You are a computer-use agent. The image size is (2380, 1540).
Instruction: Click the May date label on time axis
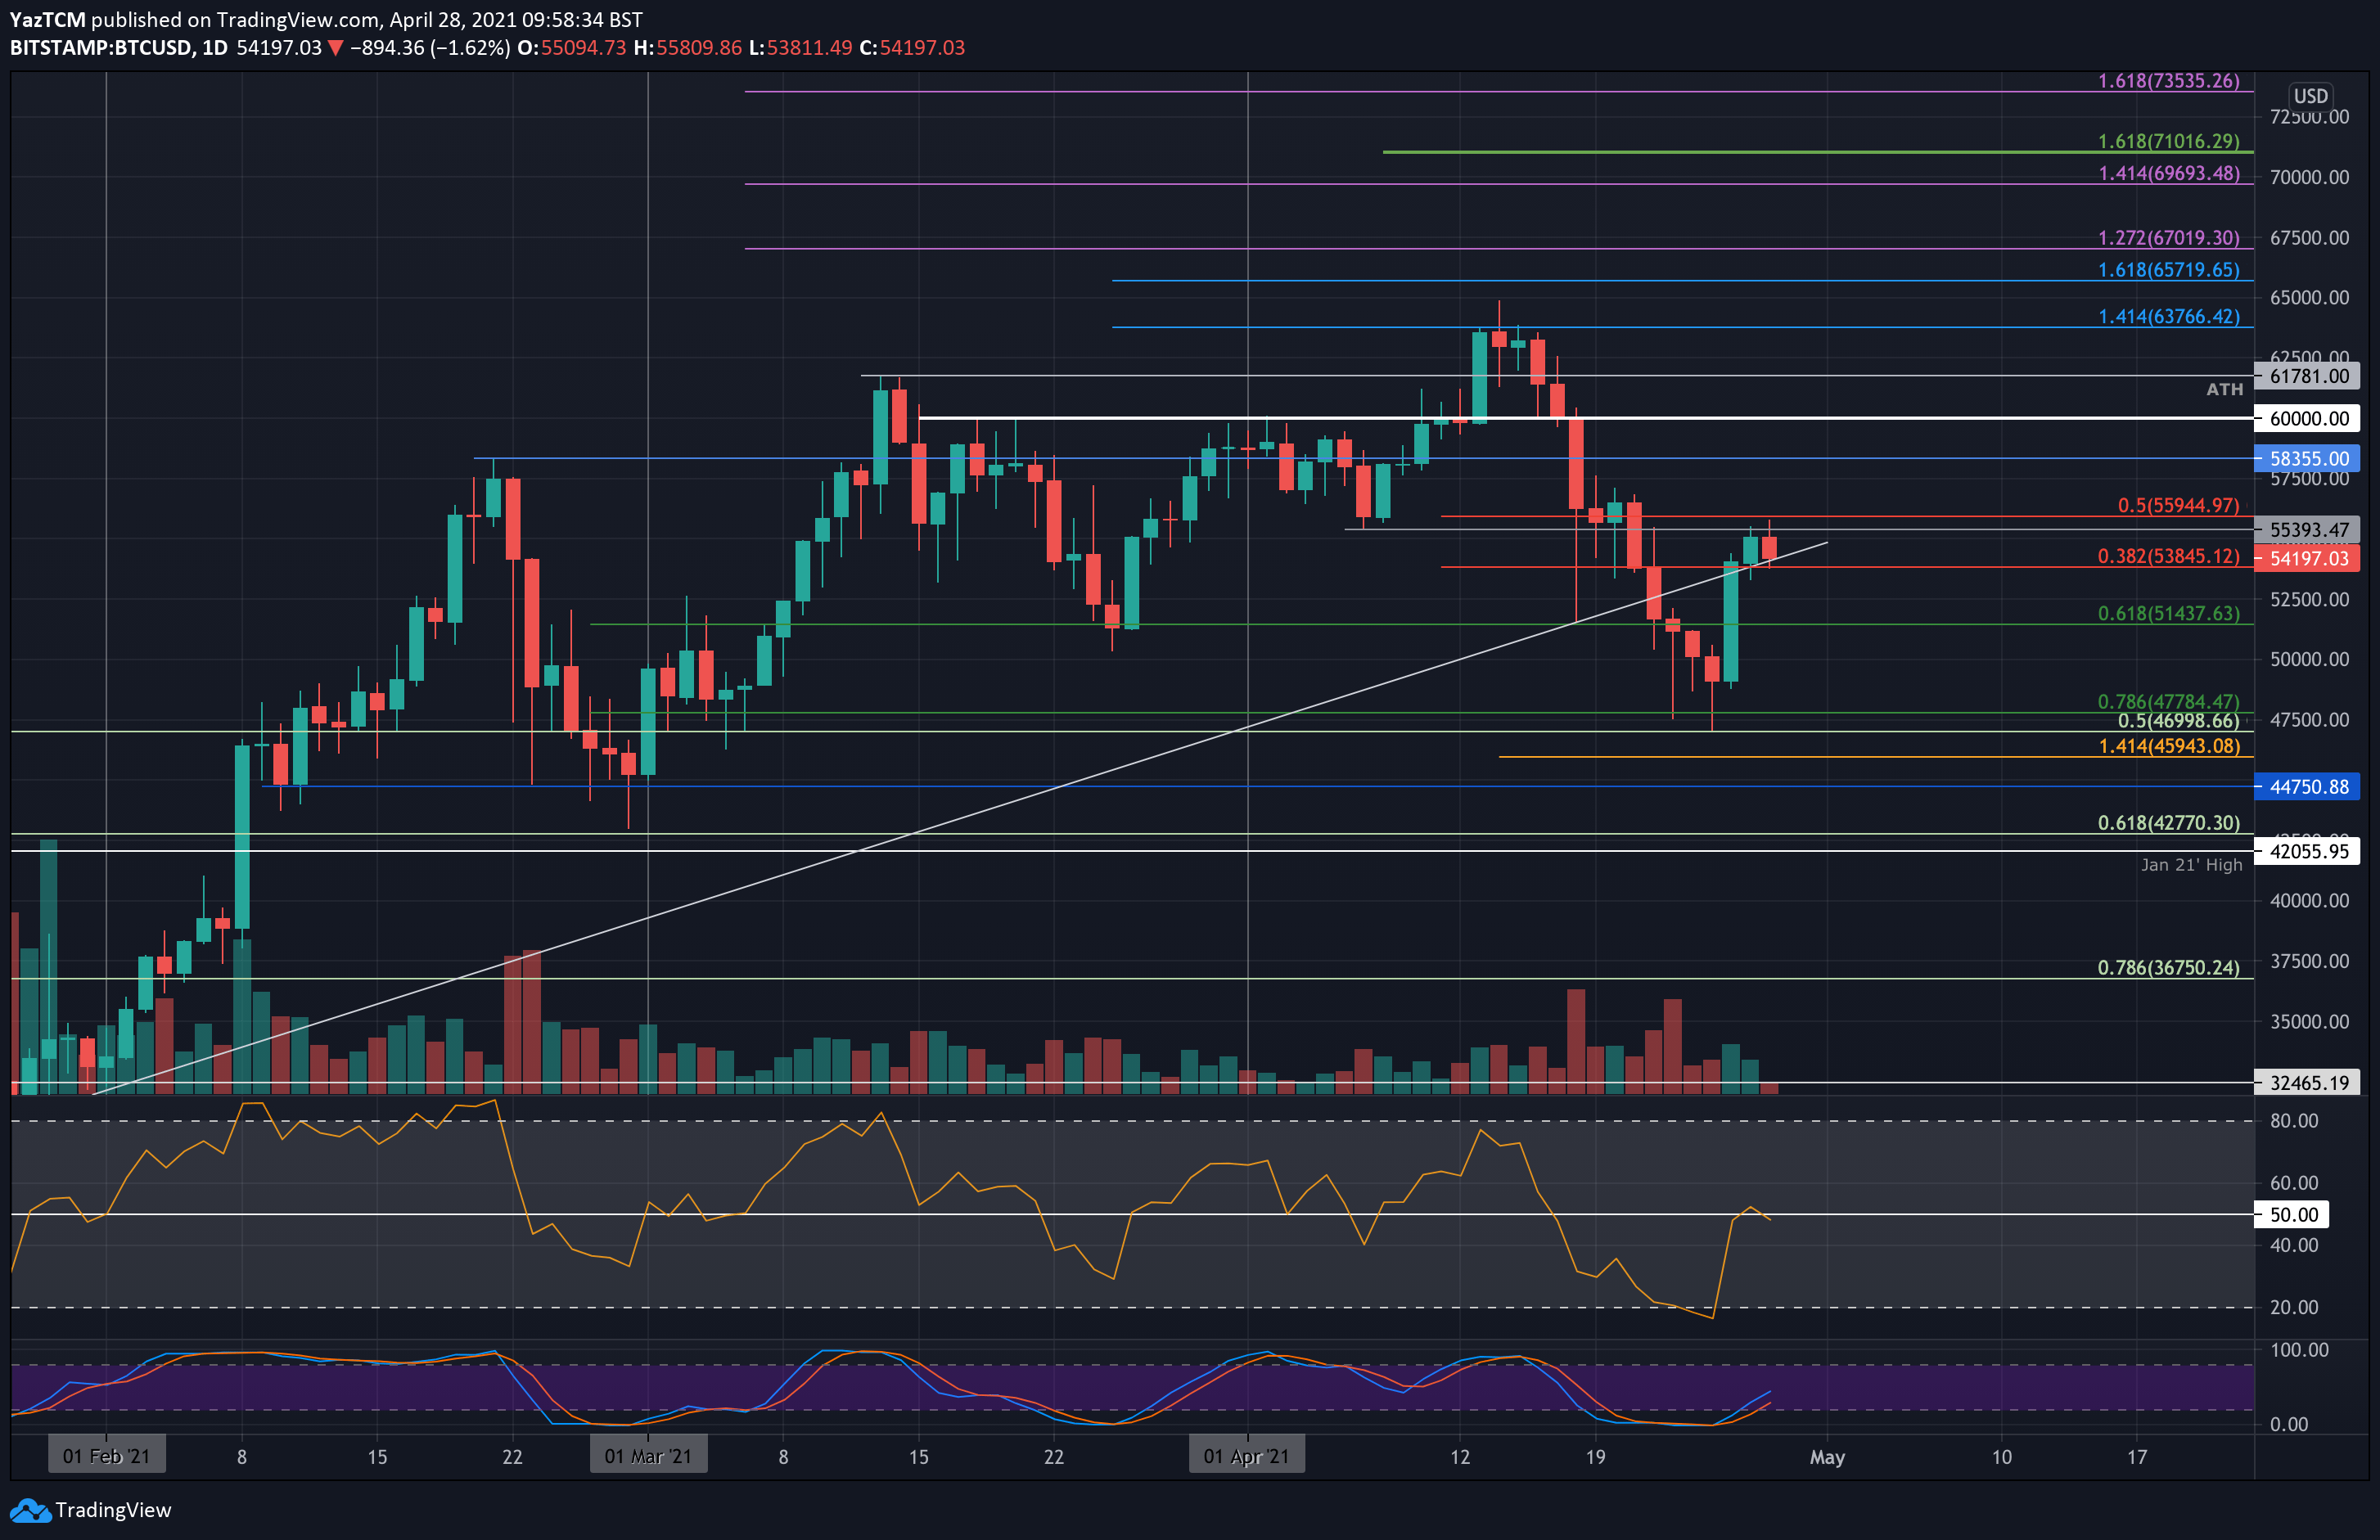point(1827,1458)
